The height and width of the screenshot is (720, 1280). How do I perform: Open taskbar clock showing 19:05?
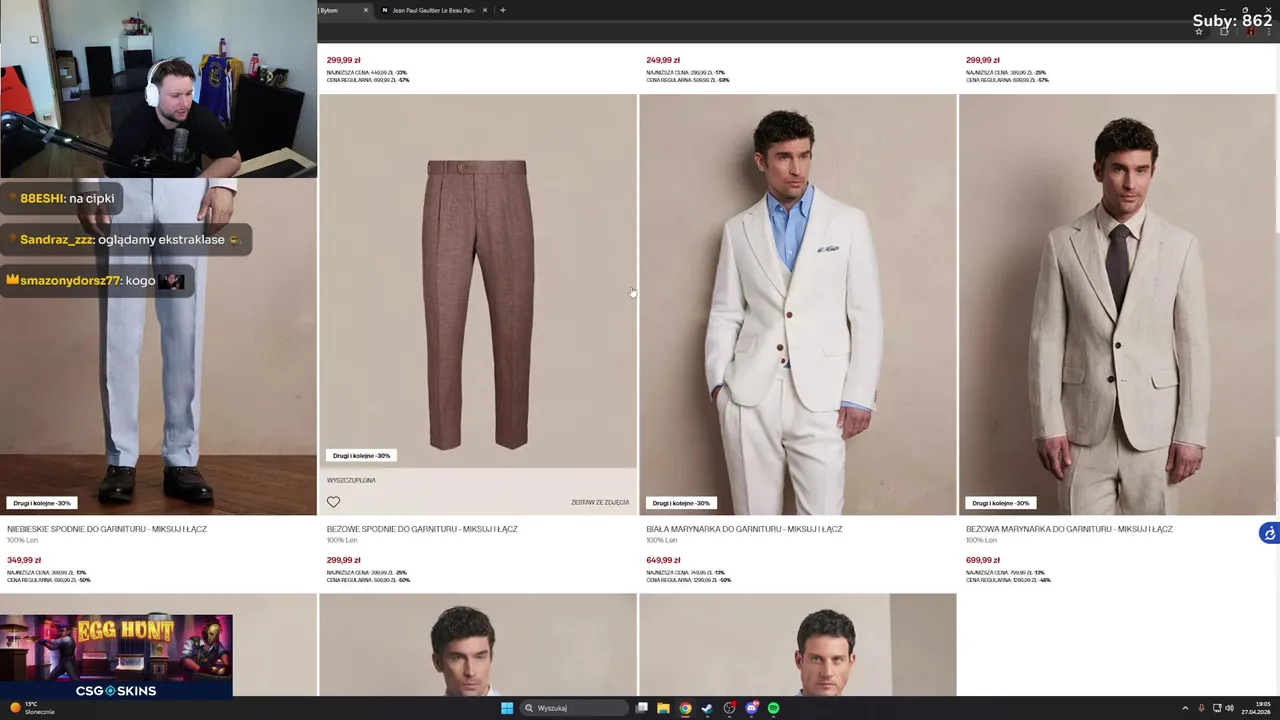click(x=1257, y=708)
